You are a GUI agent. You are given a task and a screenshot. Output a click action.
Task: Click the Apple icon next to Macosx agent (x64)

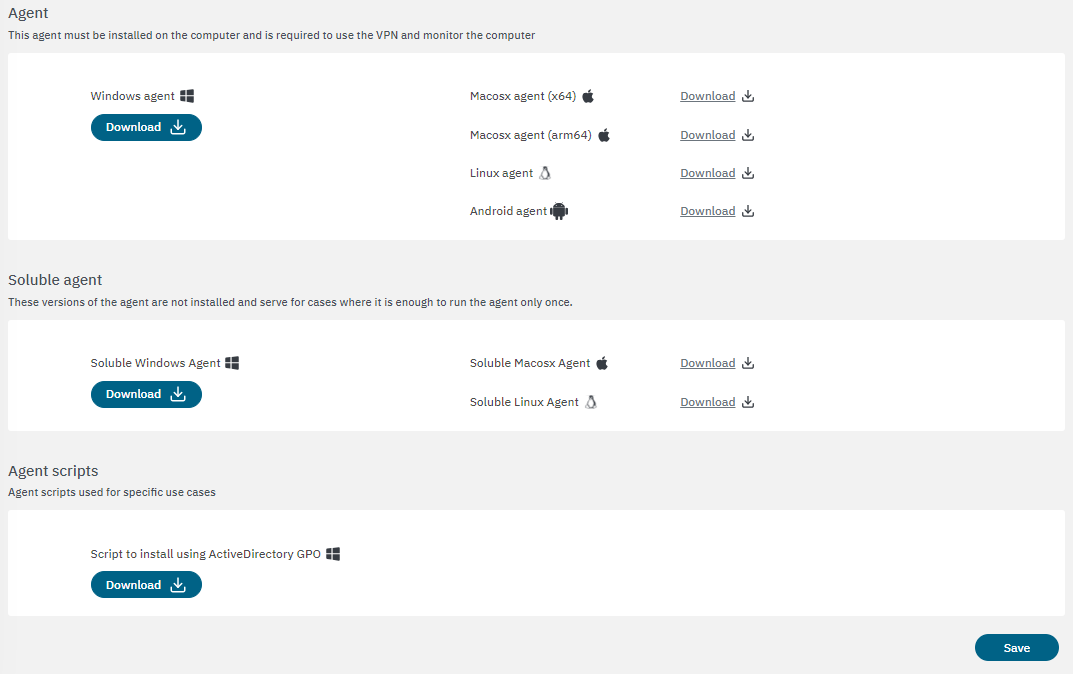pyautogui.click(x=589, y=96)
